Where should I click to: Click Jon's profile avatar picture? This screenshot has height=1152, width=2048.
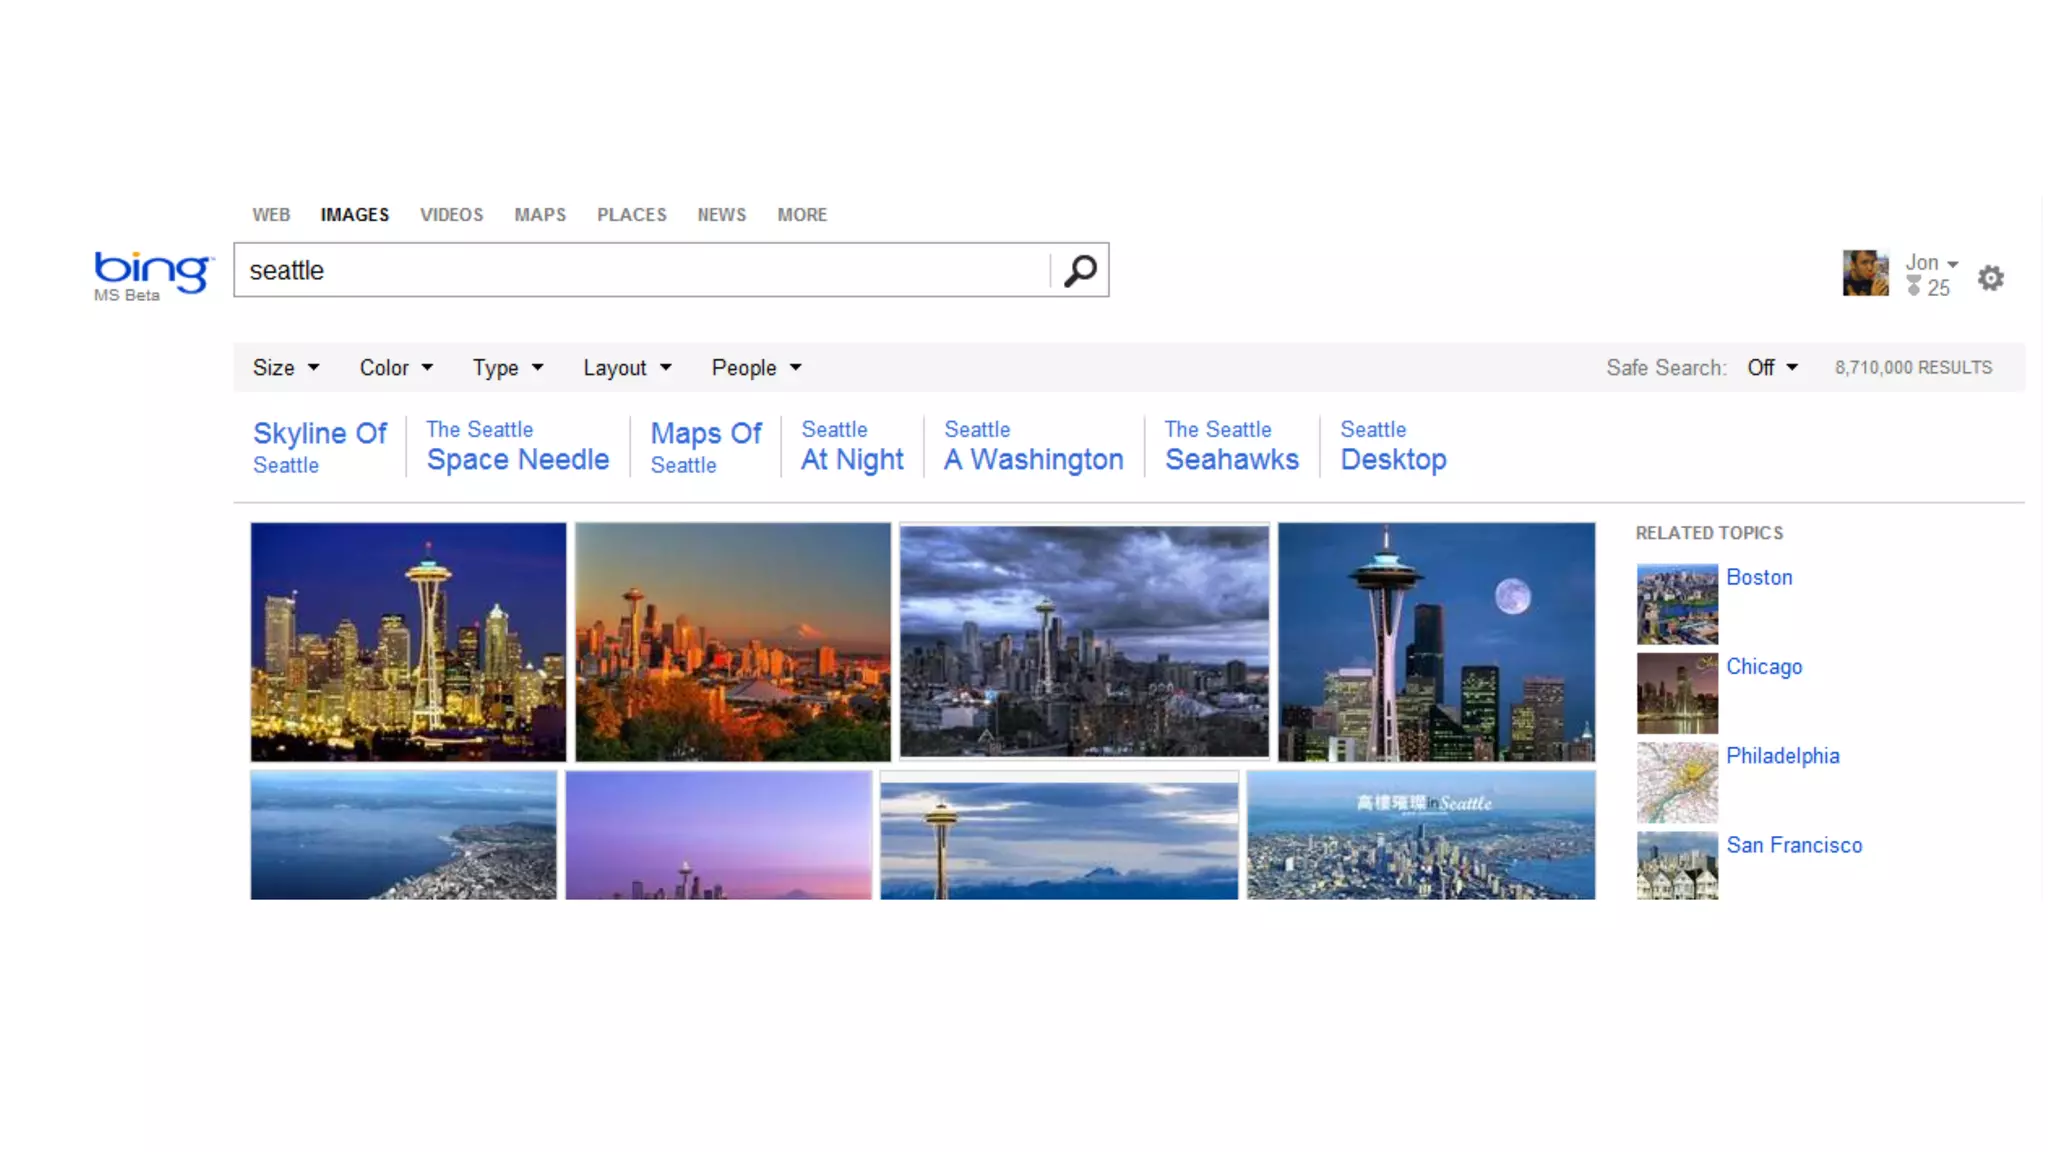(x=1866, y=273)
